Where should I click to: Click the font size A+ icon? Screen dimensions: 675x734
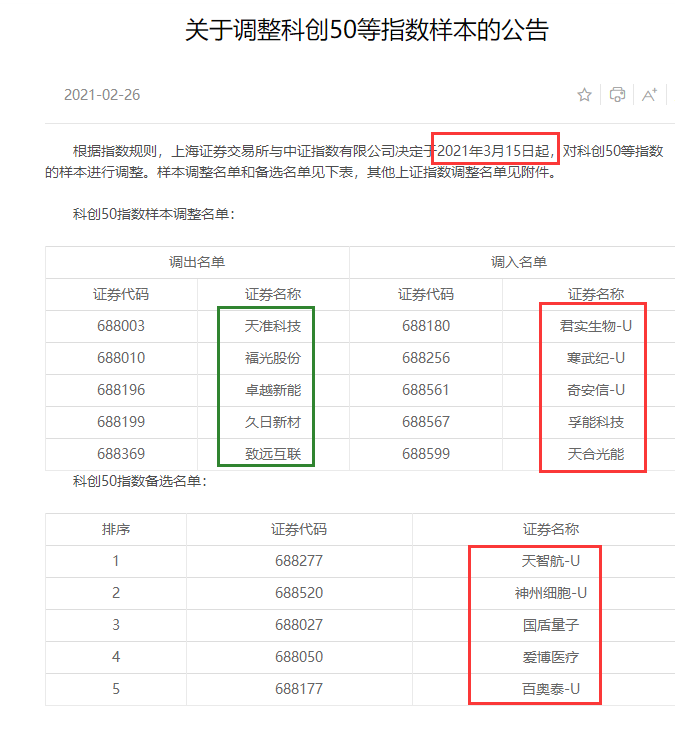click(x=649, y=95)
